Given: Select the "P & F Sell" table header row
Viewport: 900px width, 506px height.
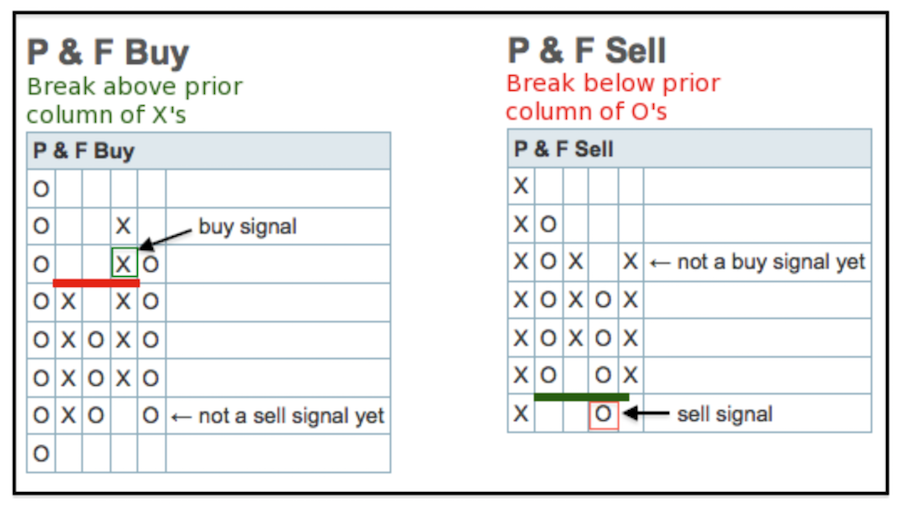Looking at the screenshot, I should click(x=688, y=149).
